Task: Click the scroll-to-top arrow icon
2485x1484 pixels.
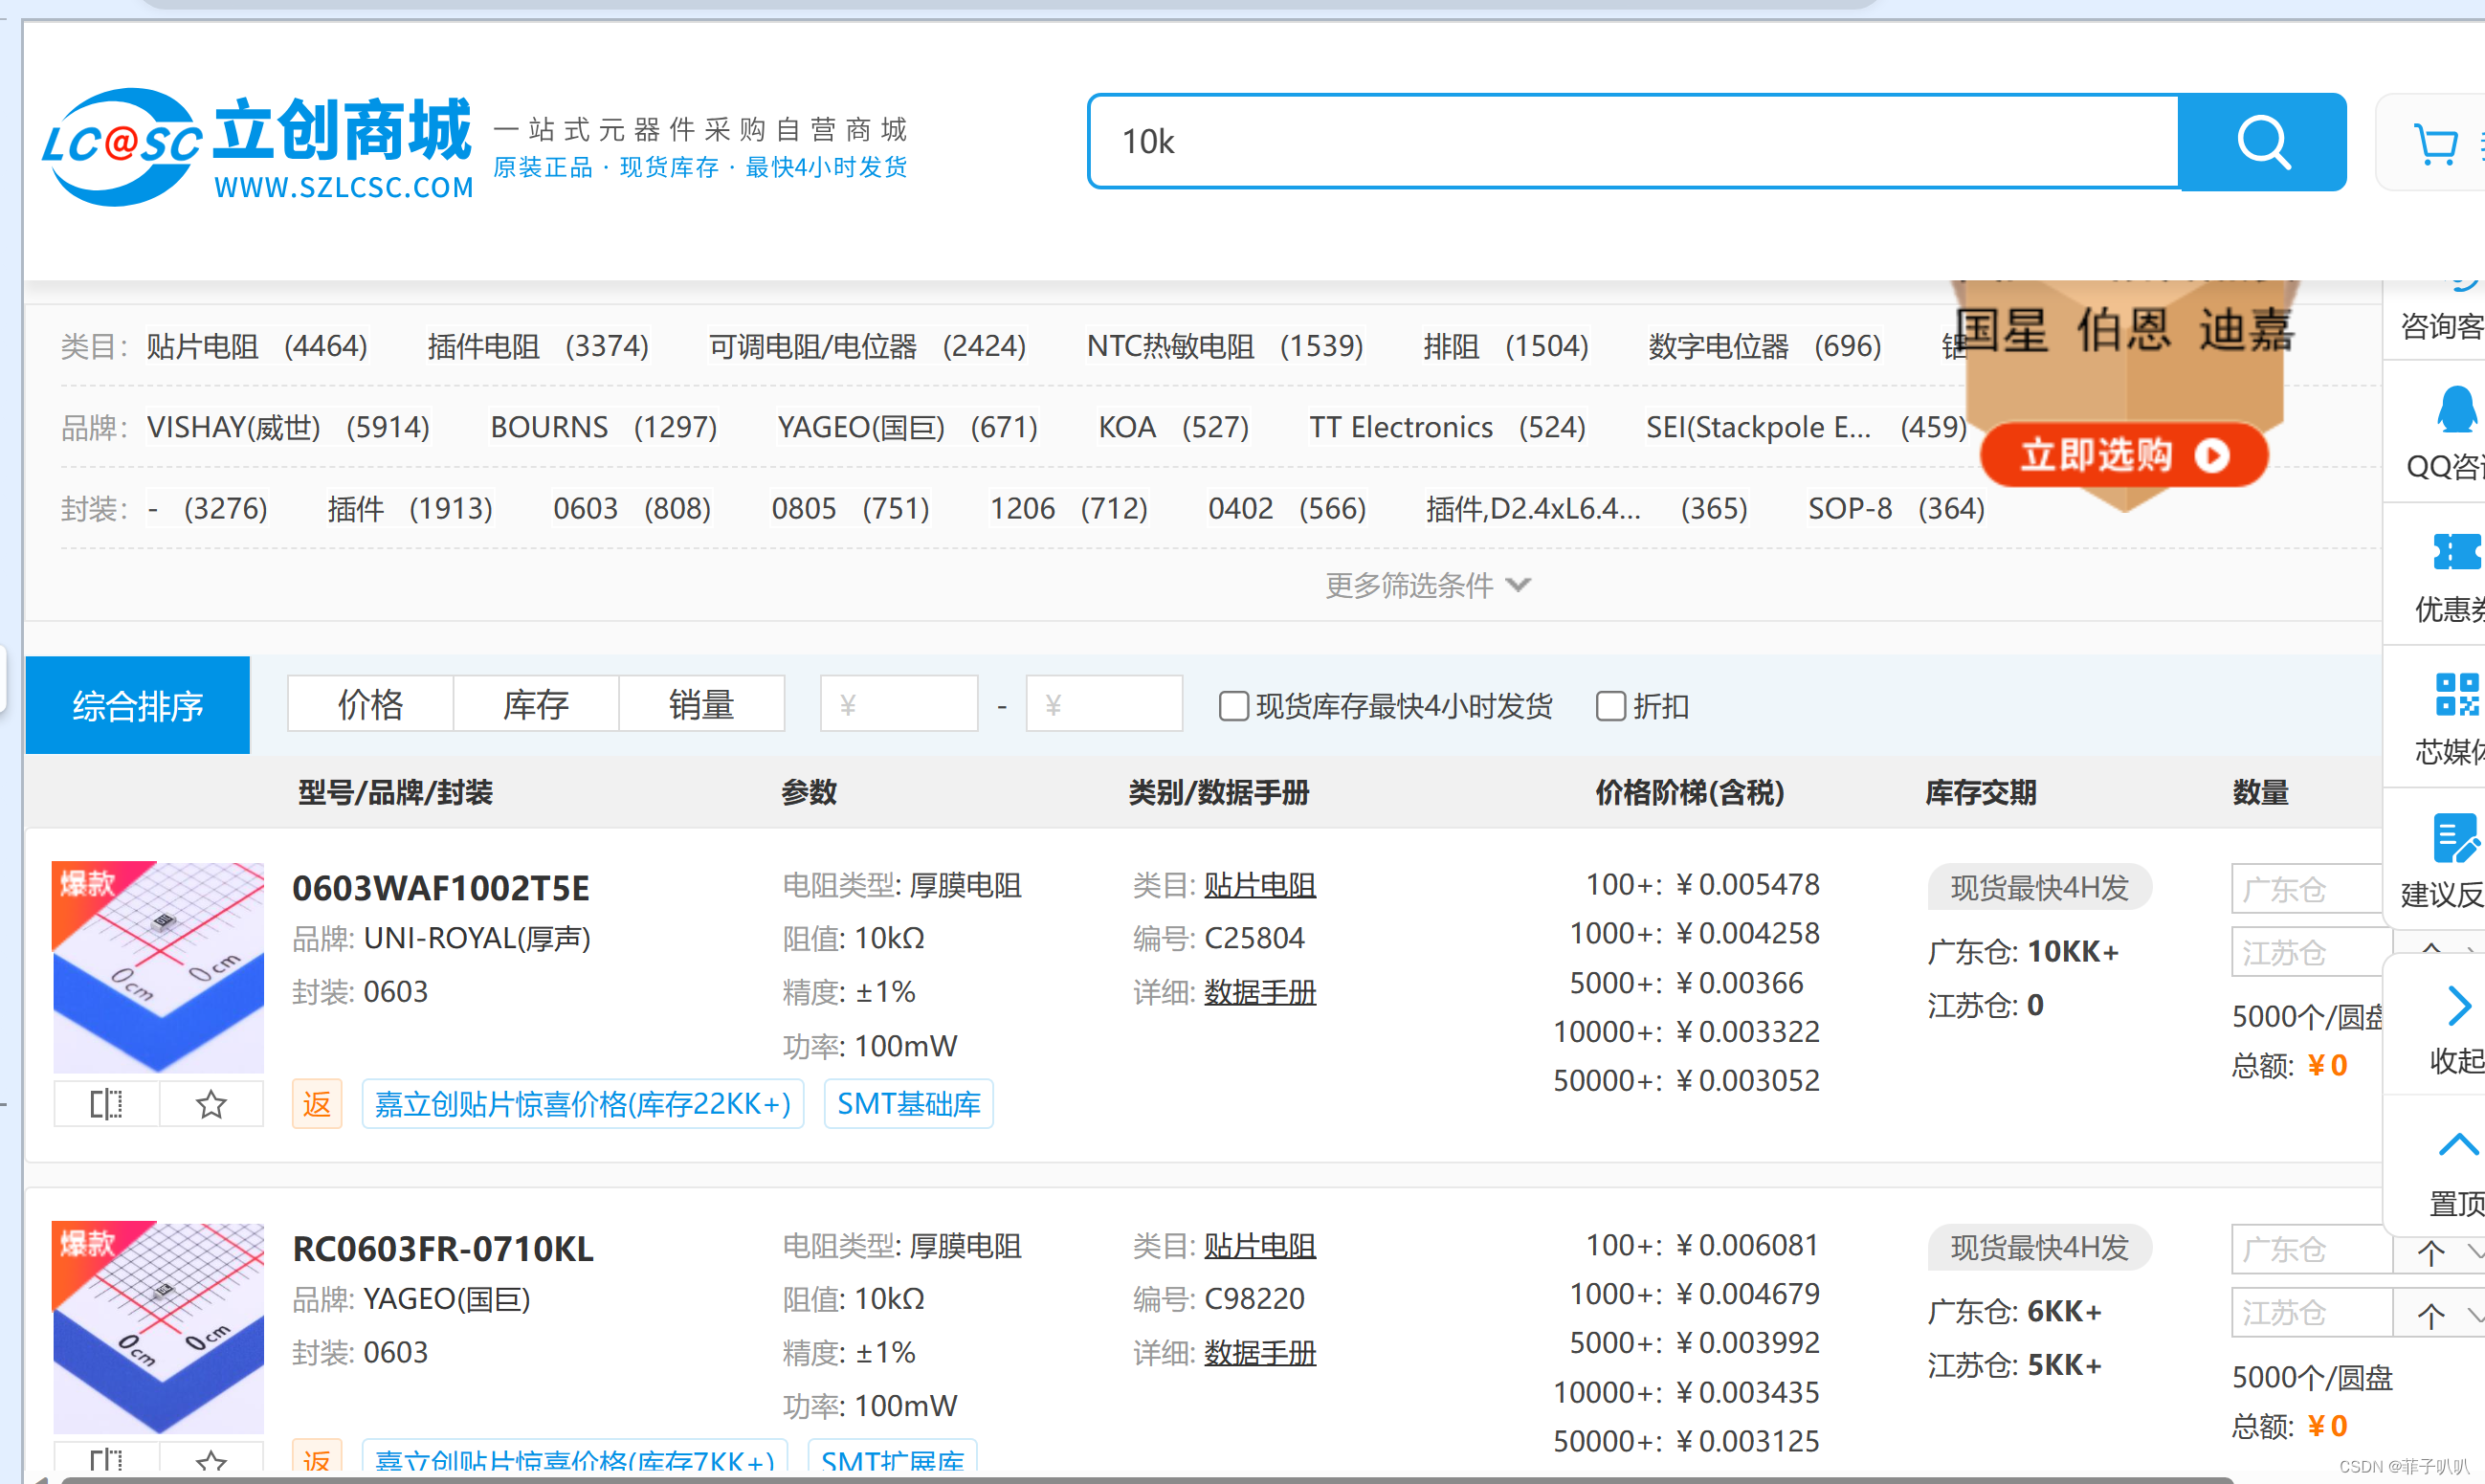Action: coord(2458,1145)
